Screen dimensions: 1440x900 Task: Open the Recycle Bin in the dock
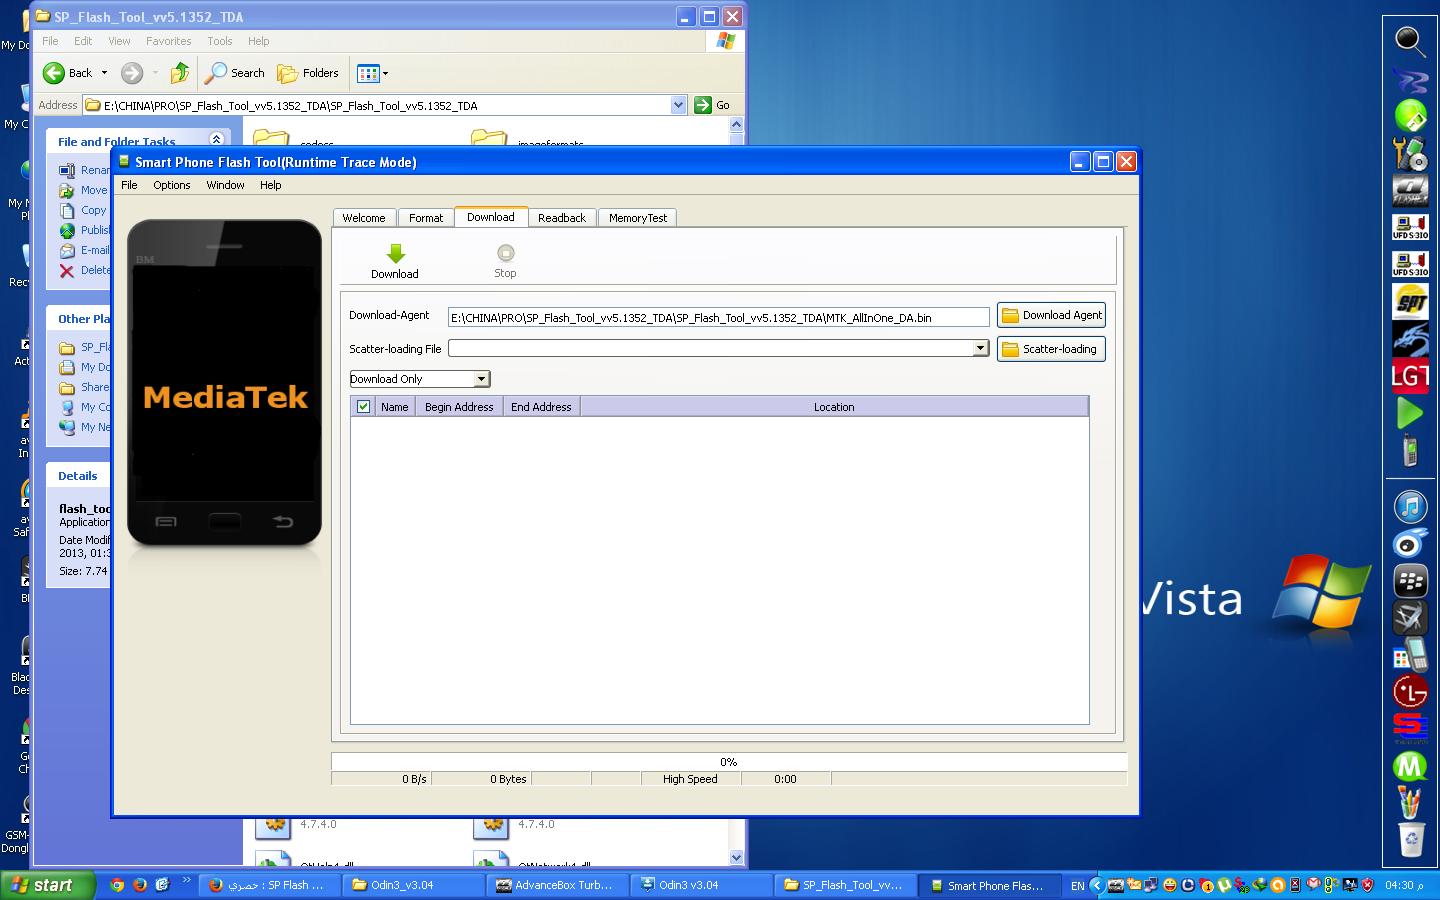coord(1410,839)
